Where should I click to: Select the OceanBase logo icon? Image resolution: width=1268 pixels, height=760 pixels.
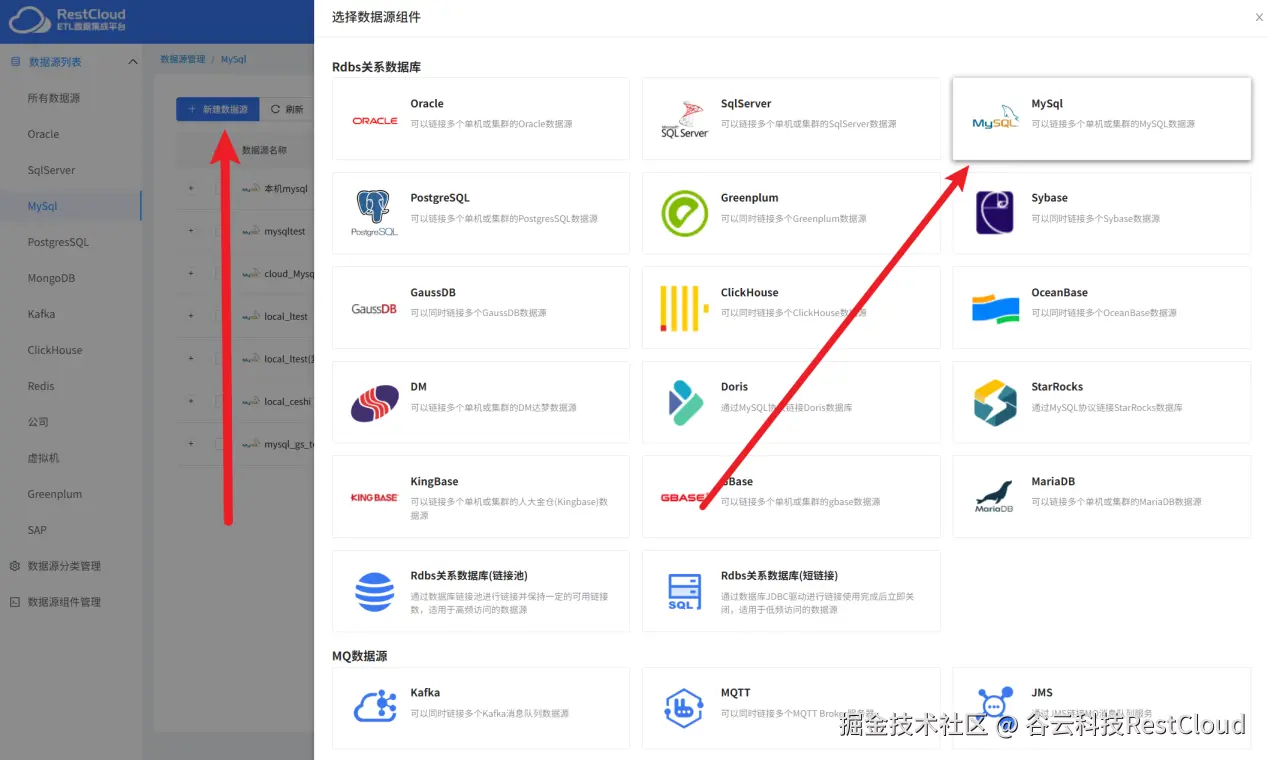[x=995, y=308]
